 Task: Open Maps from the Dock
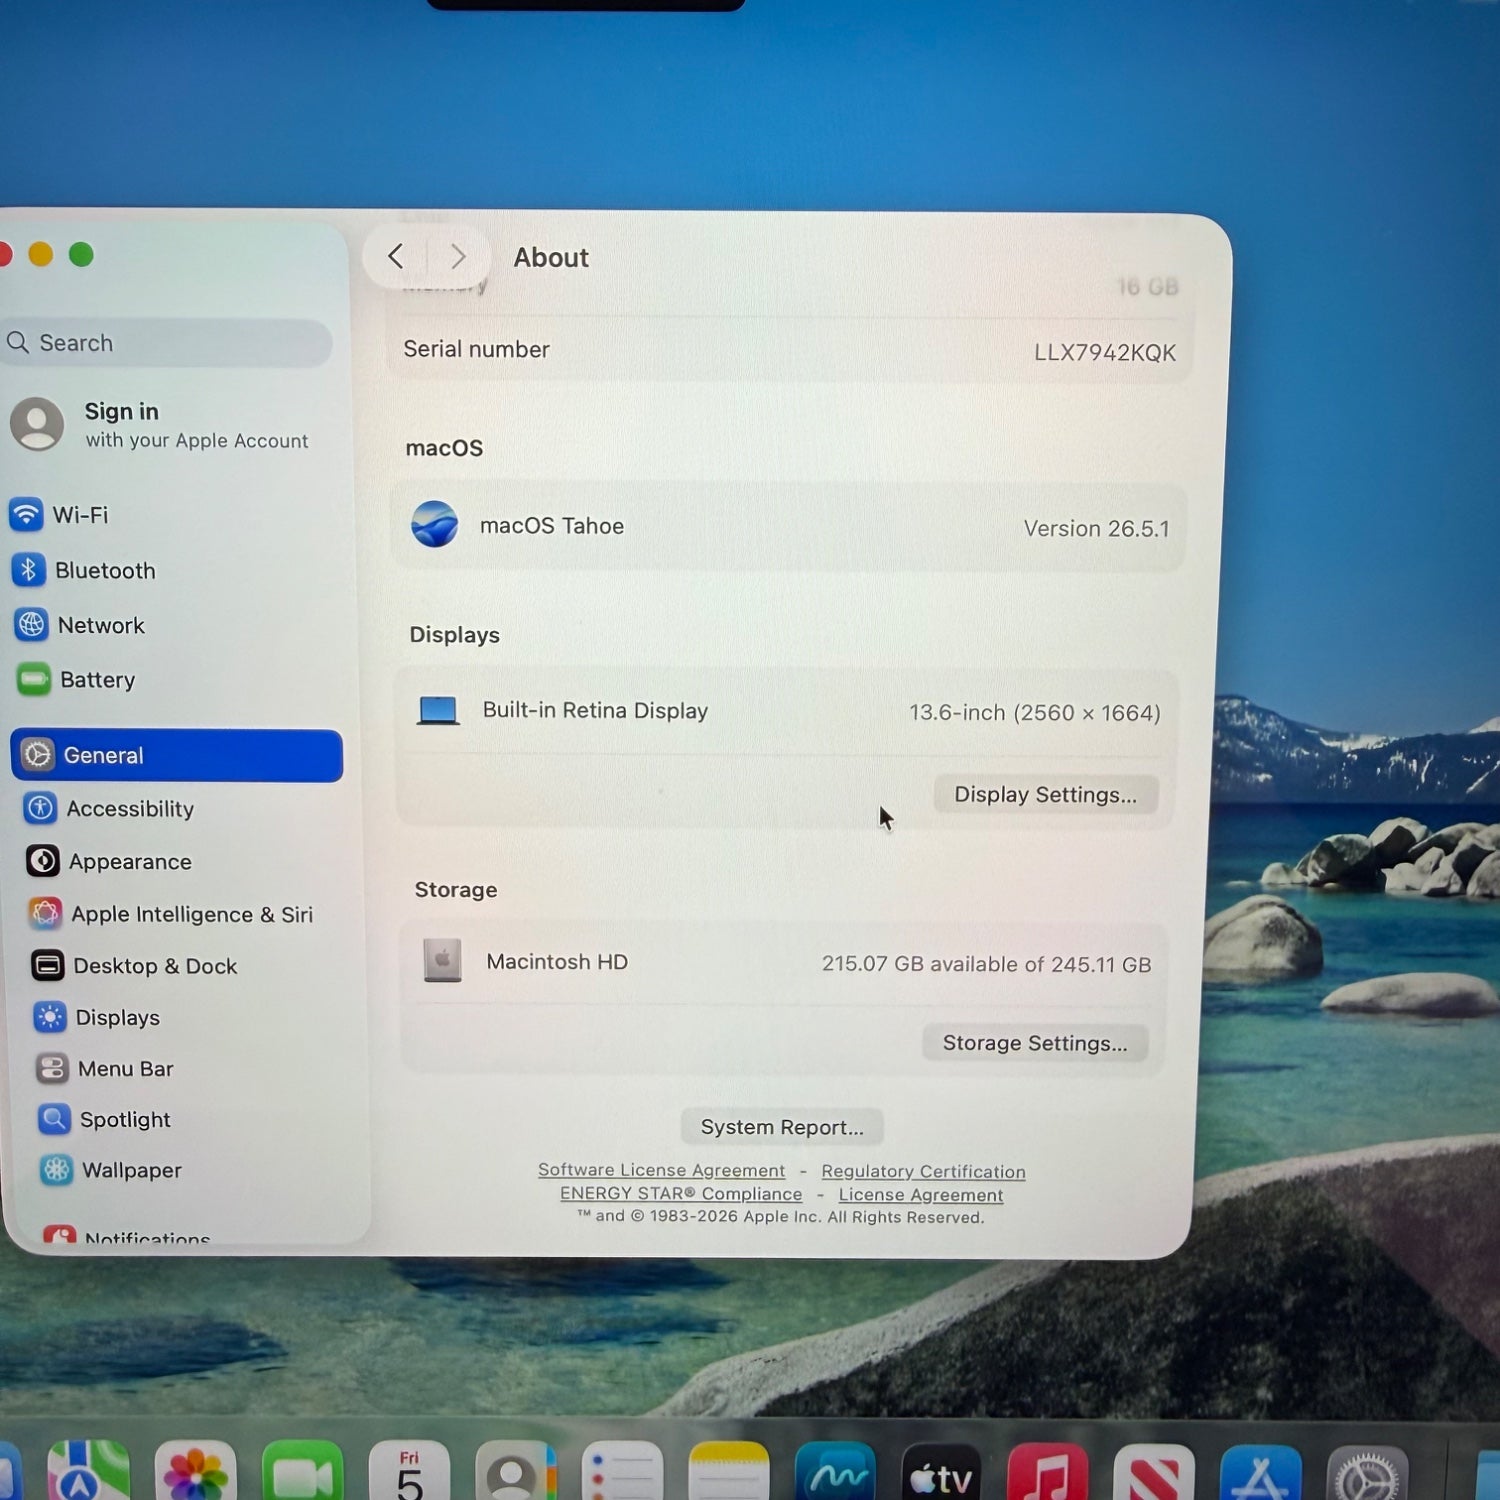click(x=89, y=1472)
